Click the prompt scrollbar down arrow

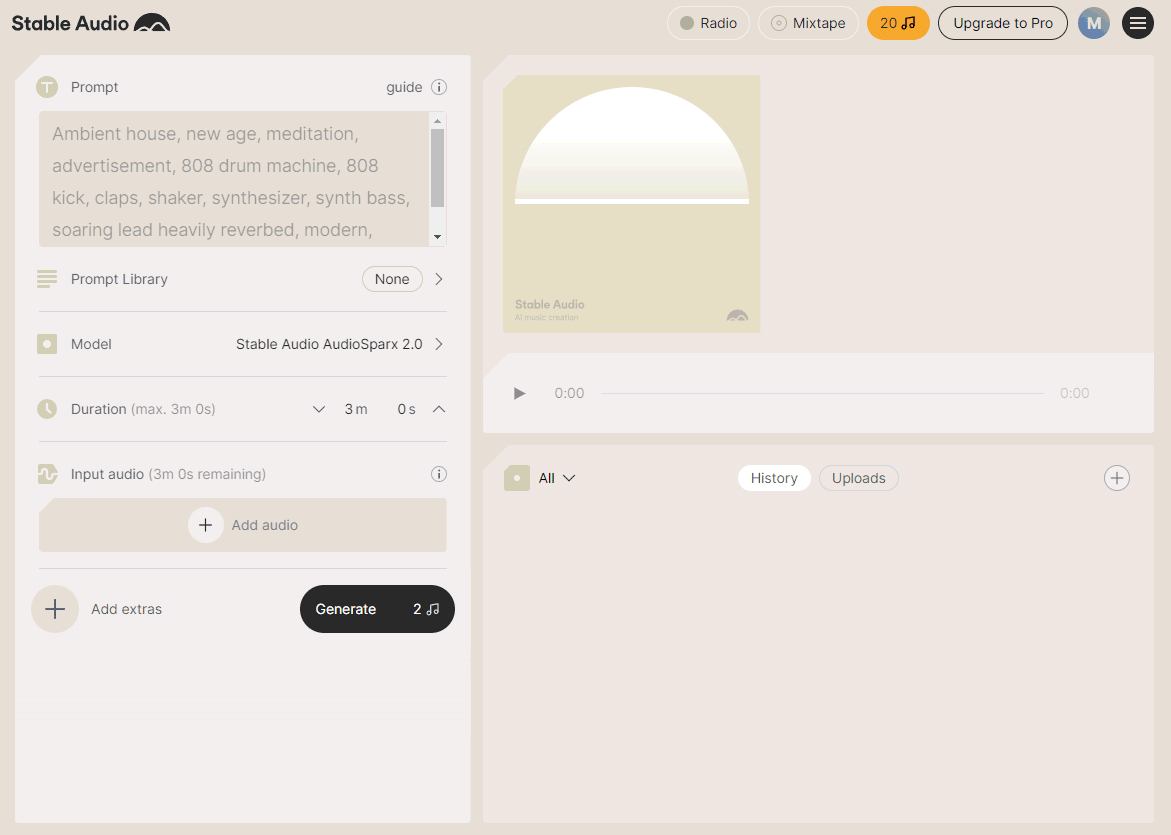click(438, 237)
